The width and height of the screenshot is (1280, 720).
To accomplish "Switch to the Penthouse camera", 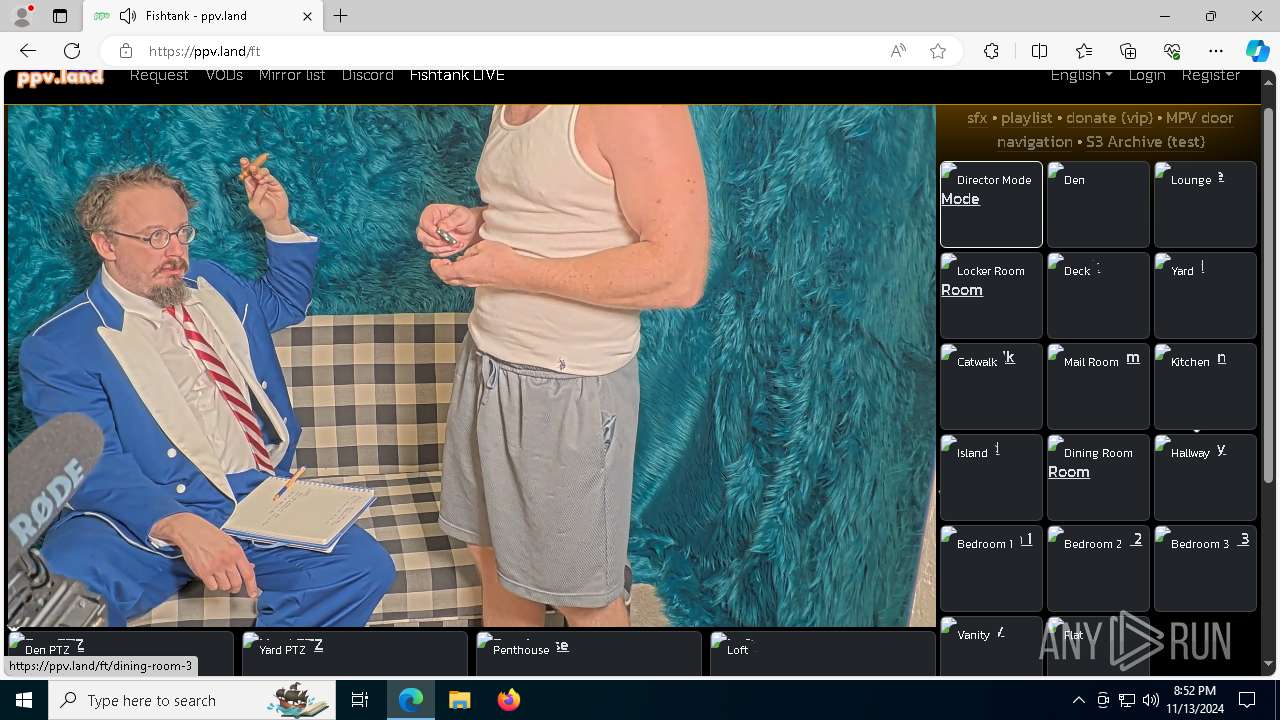I will [x=588, y=652].
